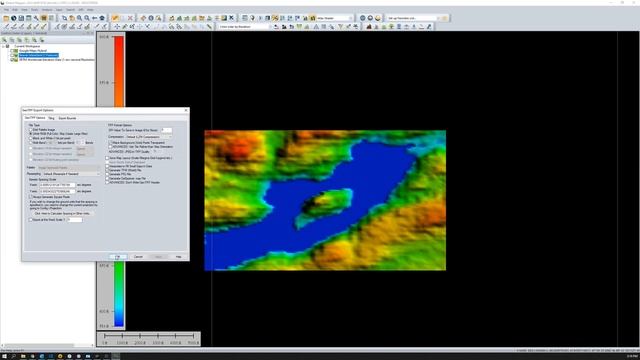Viewport: 640px width, 360px height.
Task: Open the Shader dropdown in the toolbar
Action: click(x=334, y=18)
